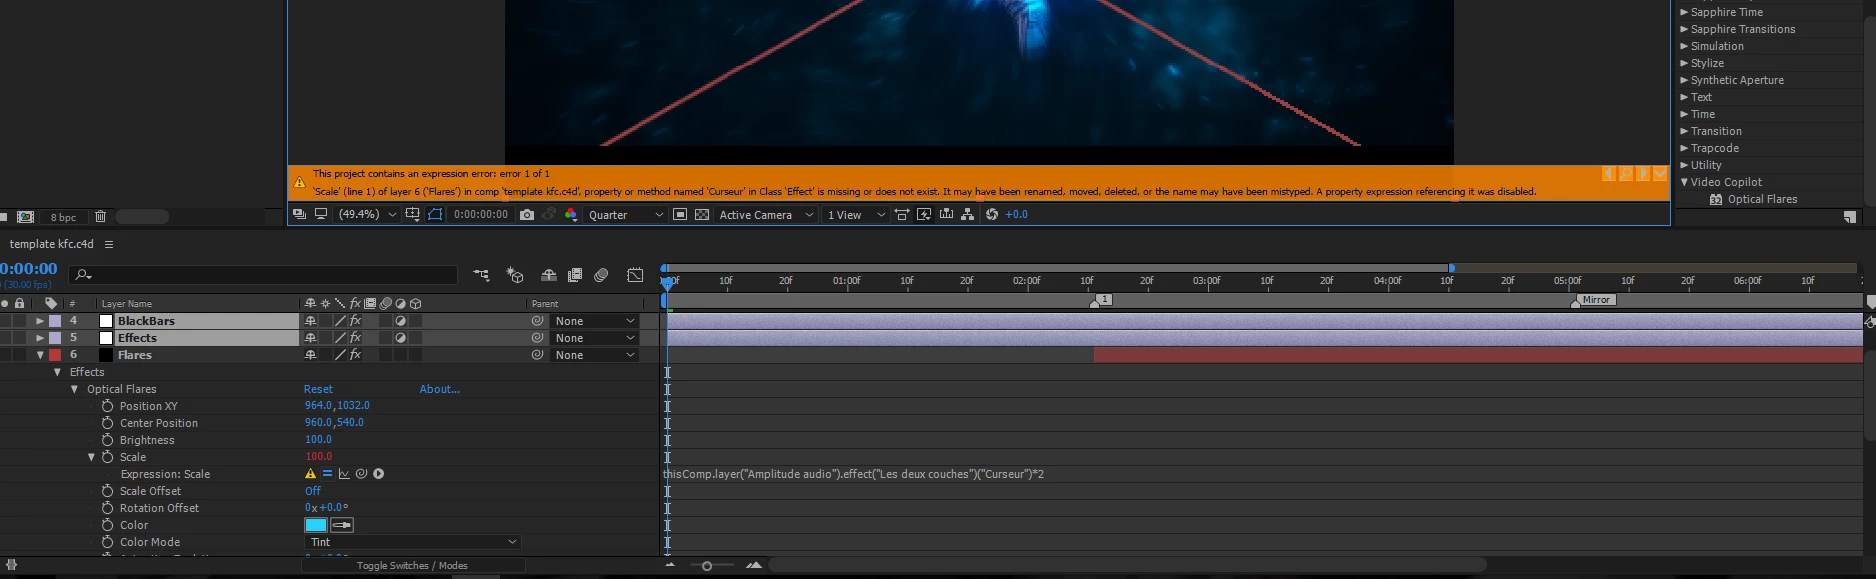
Task: Adjust the +0.0 exposure value
Action: point(1017,214)
